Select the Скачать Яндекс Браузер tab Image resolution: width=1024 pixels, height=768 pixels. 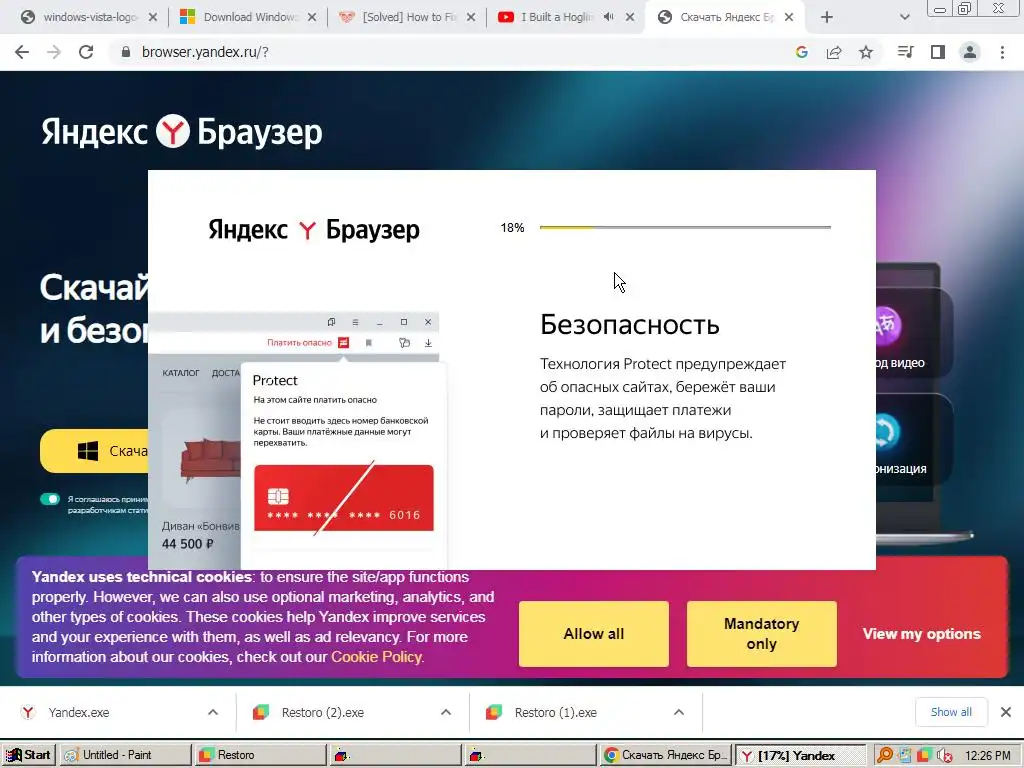(727, 18)
